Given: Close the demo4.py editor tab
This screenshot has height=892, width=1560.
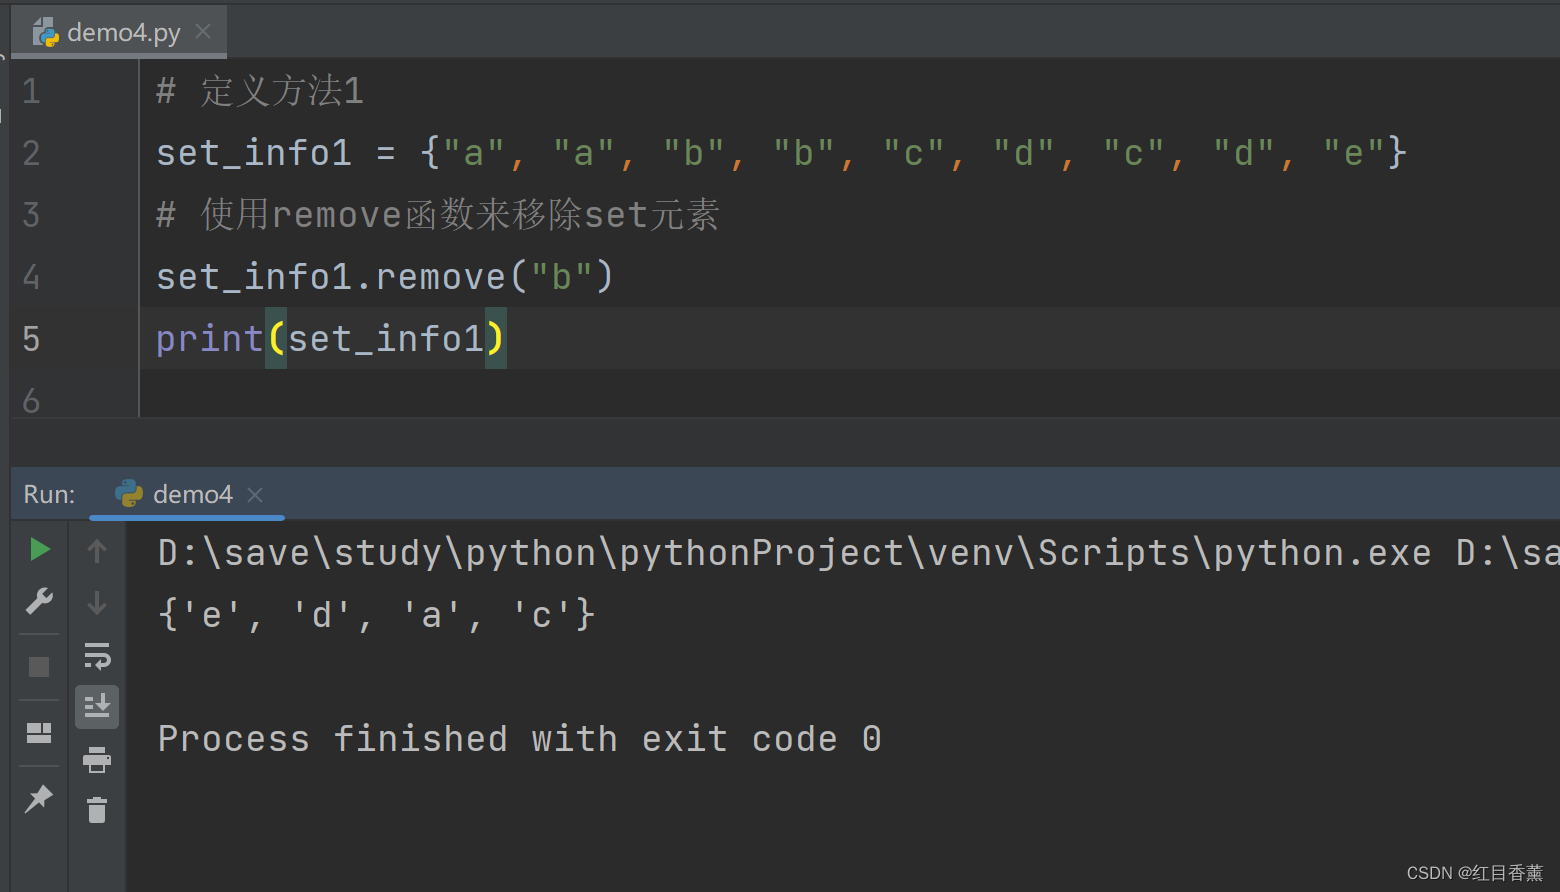Looking at the screenshot, I should [204, 32].
